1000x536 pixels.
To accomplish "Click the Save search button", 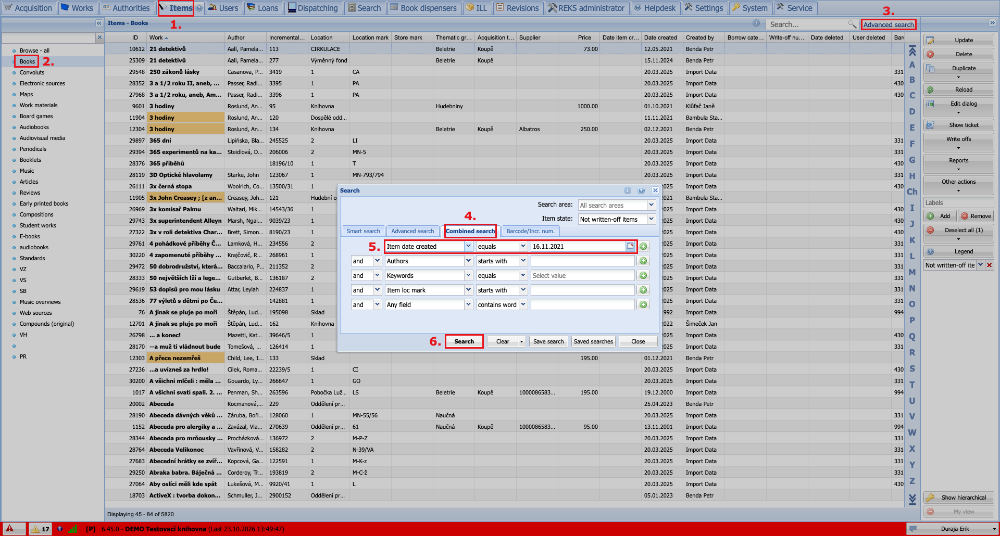I will click(548, 341).
